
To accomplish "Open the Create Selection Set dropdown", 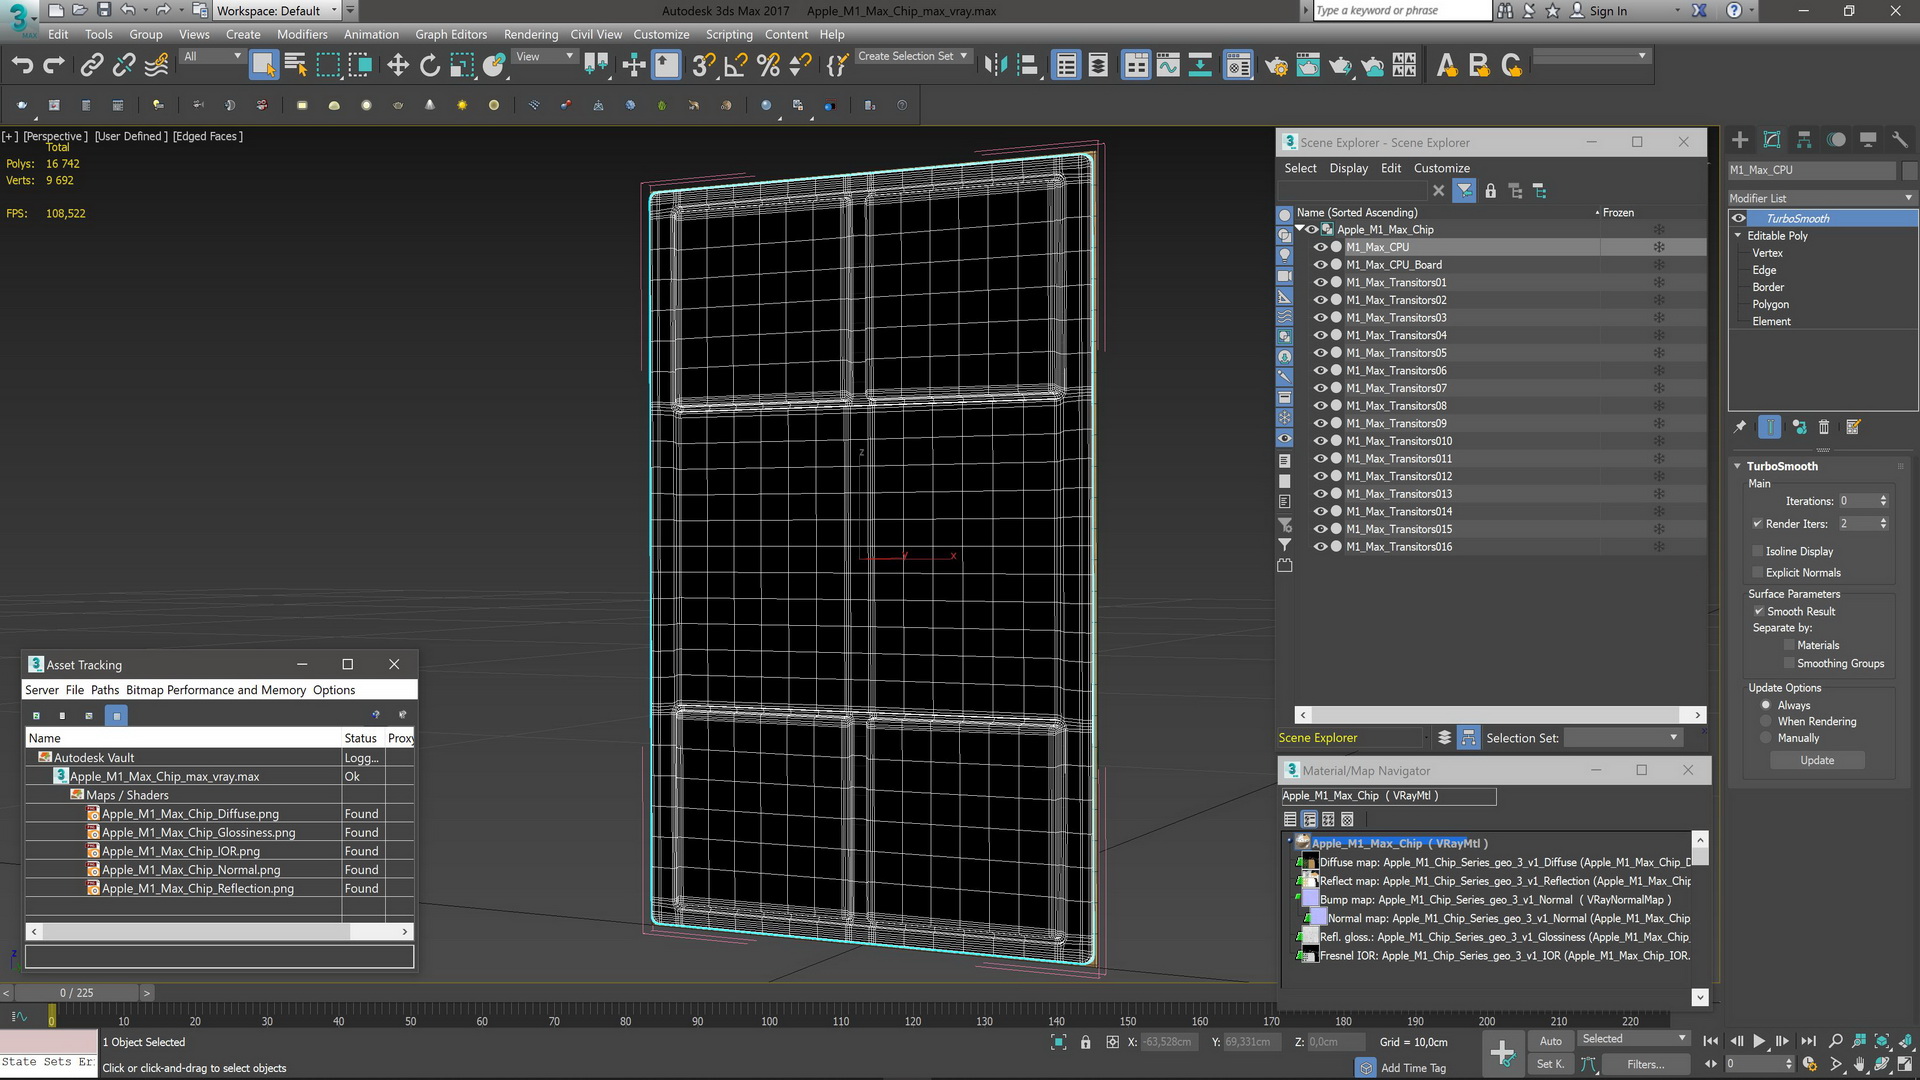I will point(913,56).
